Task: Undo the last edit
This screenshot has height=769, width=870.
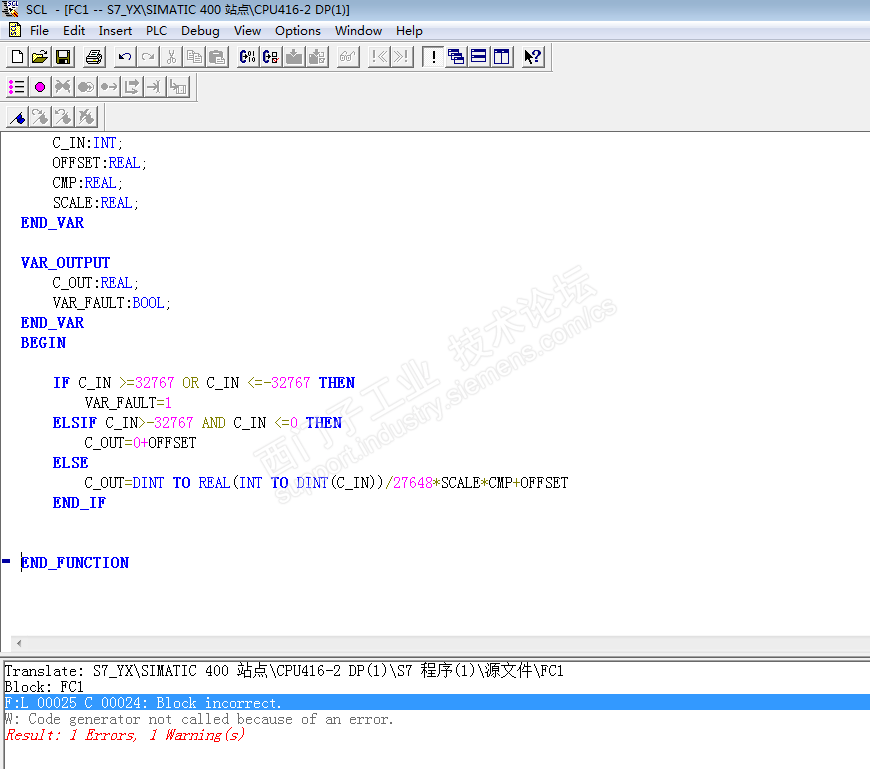Action: click(x=125, y=57)
